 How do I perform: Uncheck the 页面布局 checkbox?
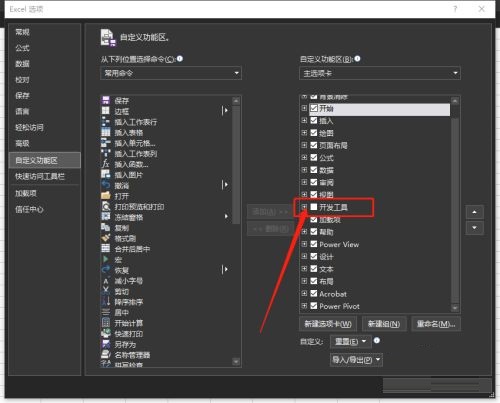[314, 145]
